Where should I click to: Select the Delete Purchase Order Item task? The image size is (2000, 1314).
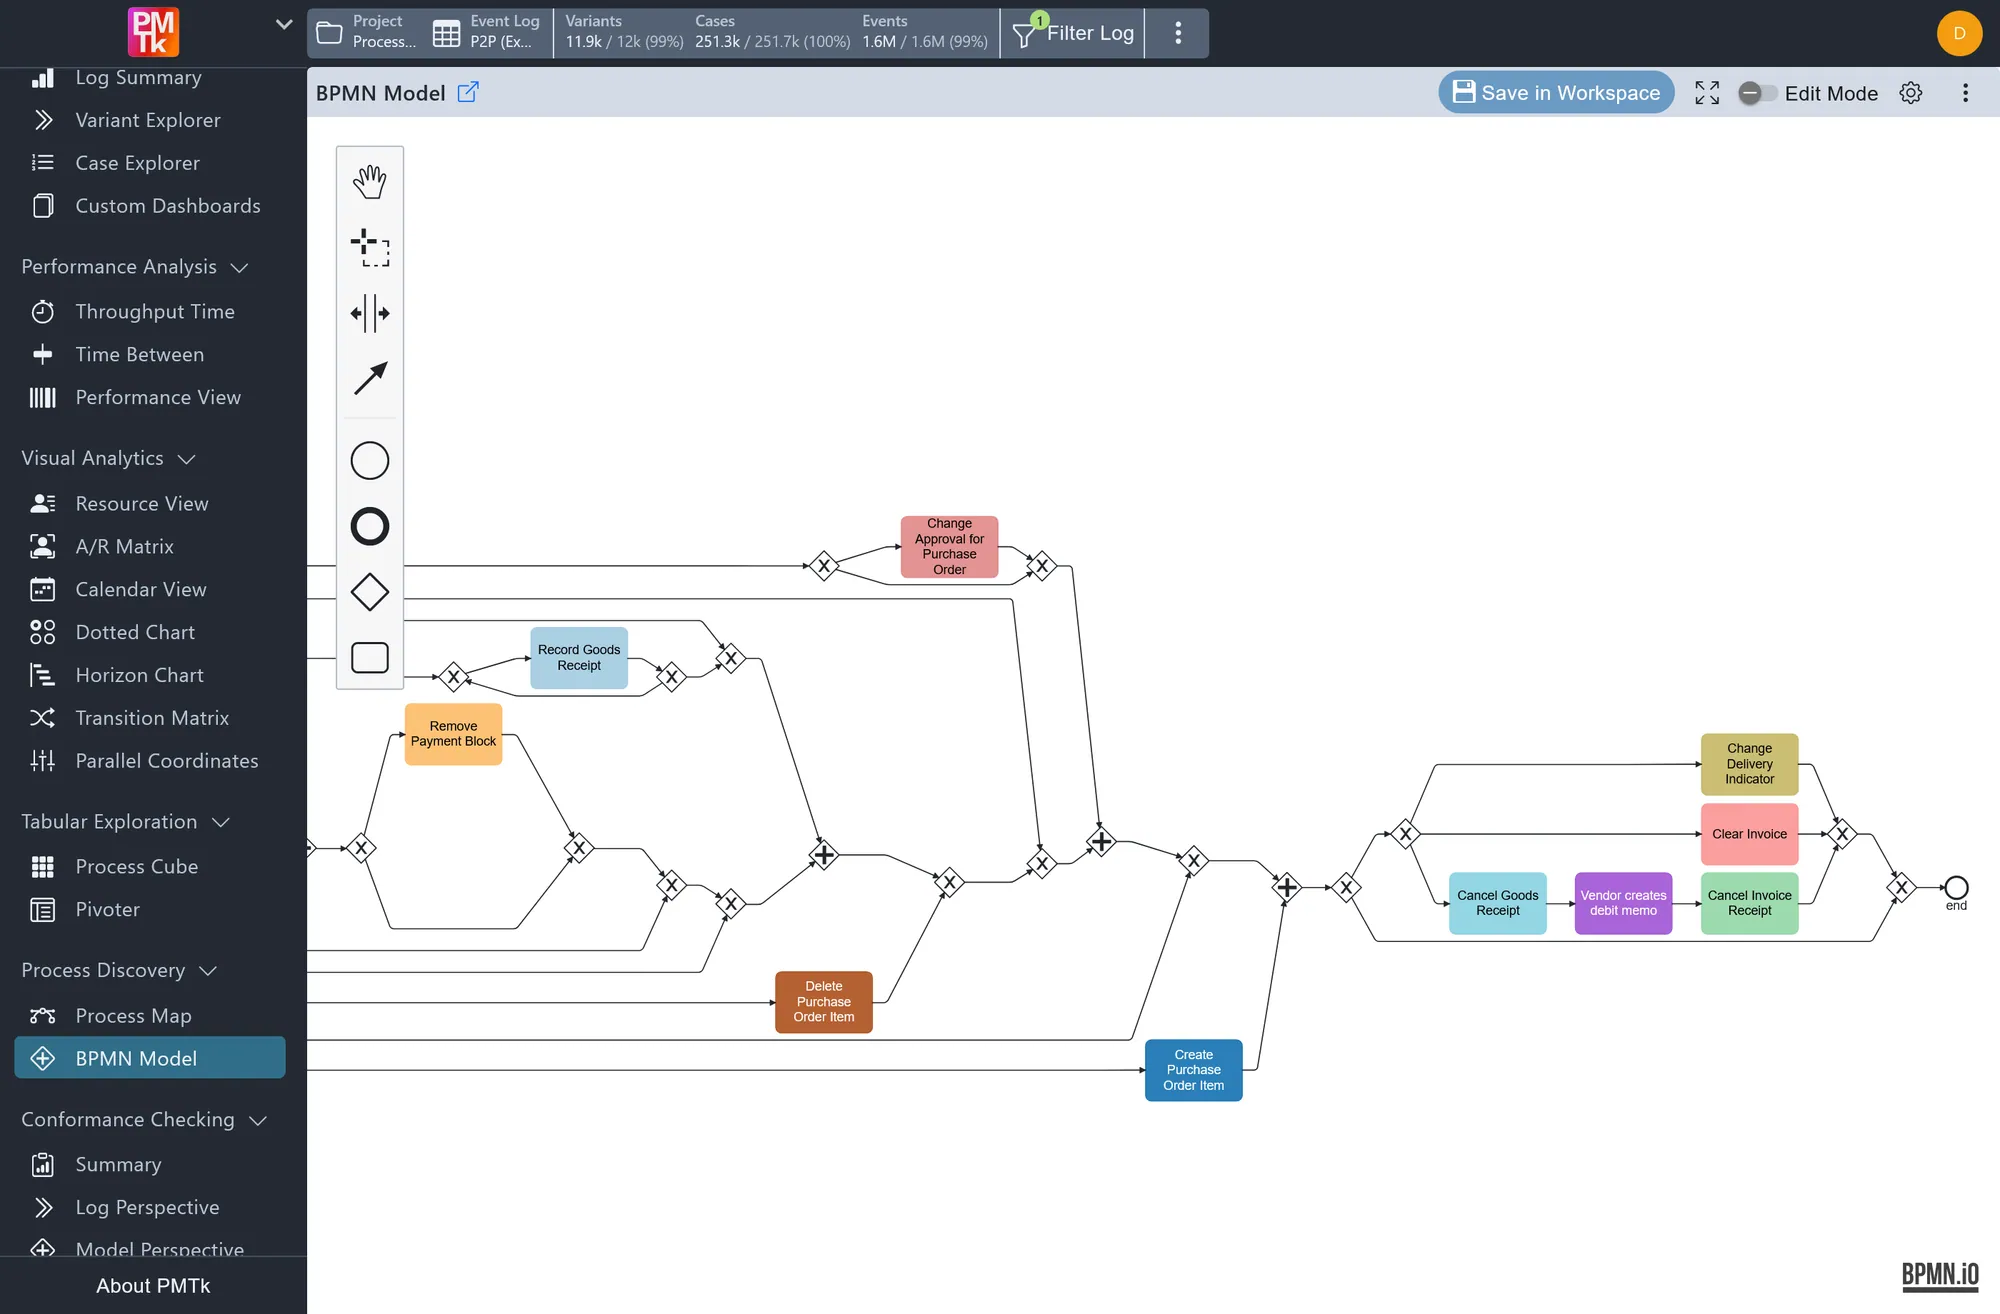point(824,1002)
